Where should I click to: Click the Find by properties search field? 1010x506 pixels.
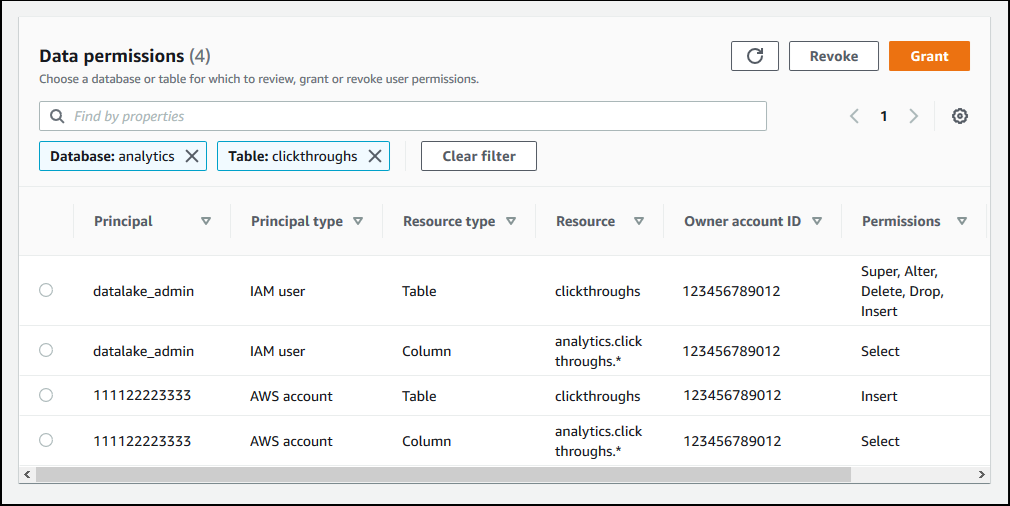pos(410,116)
